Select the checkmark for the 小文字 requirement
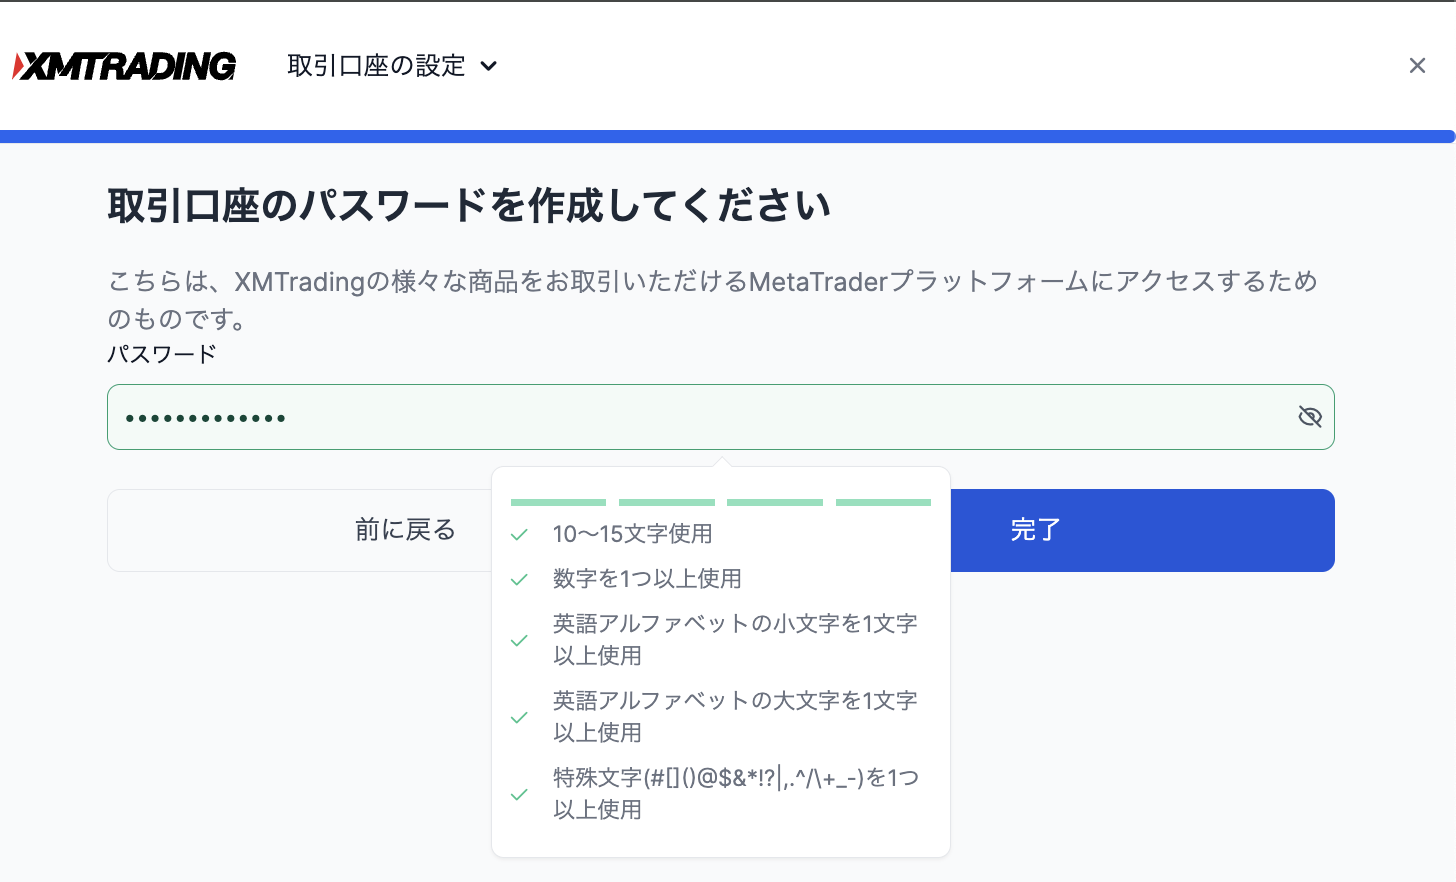The image size is (1456, 882). pyautogui.click(x=519, y=641)
